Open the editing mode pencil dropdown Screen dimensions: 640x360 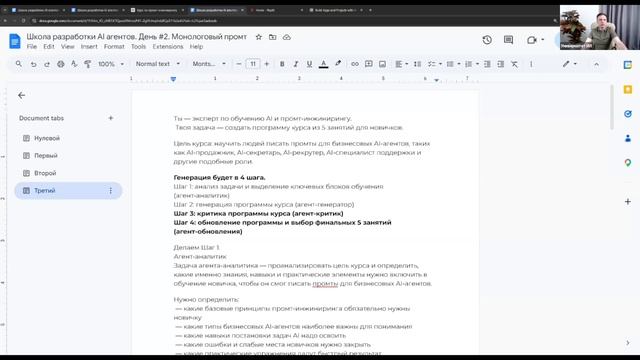point(569,64)
